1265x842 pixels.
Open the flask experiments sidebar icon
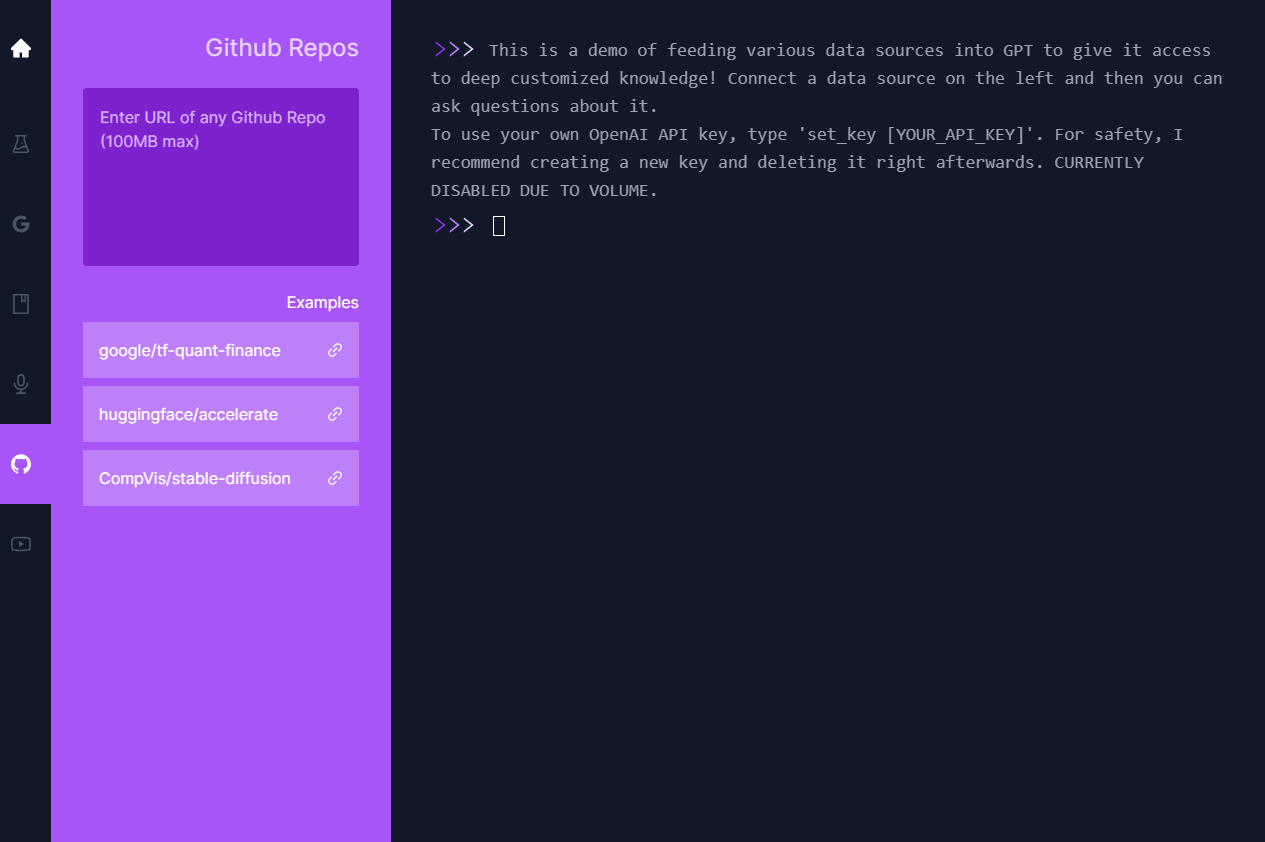pos(21,144)
